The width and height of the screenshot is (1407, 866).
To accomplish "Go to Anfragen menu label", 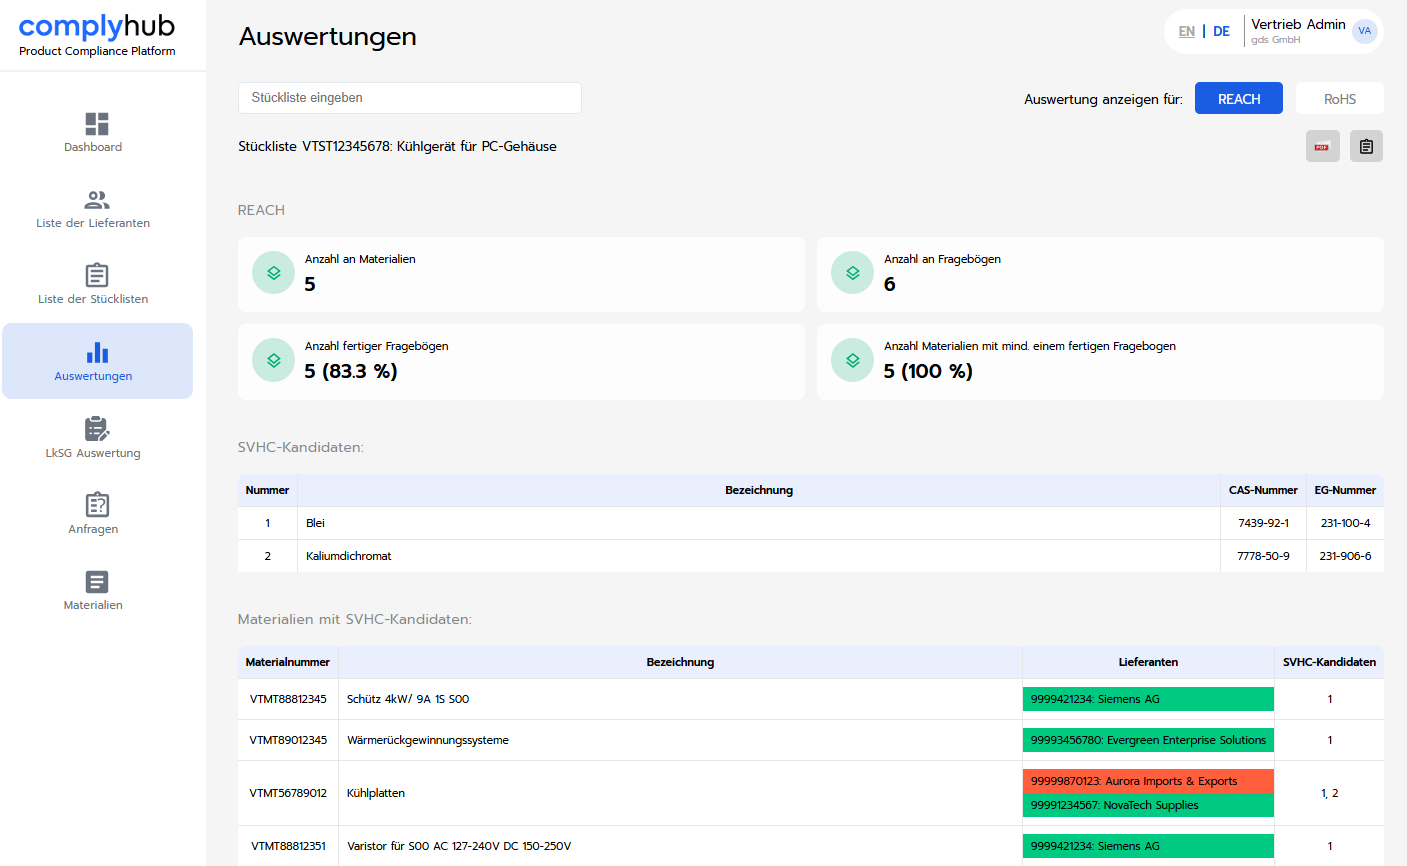I will point(93,529).
